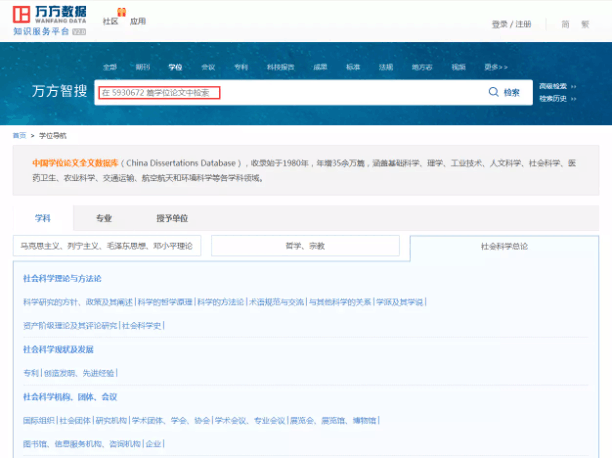Select the 学位 search category
This screenshot has height=458, width=612.
[x=175, y=67]
